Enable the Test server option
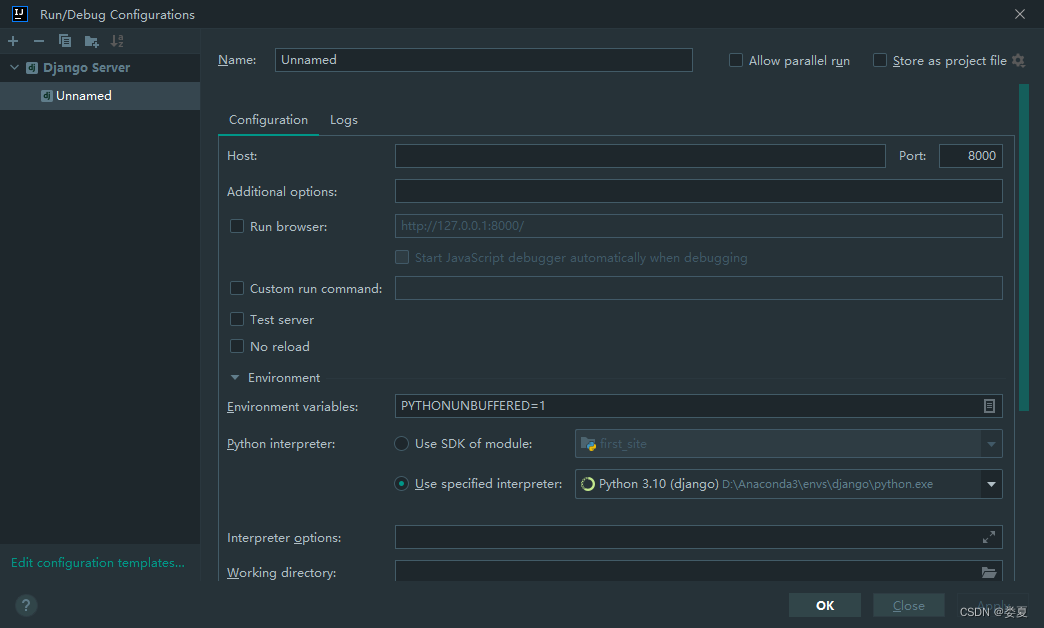Screen dimensions: 1044x628 point(237,319)
